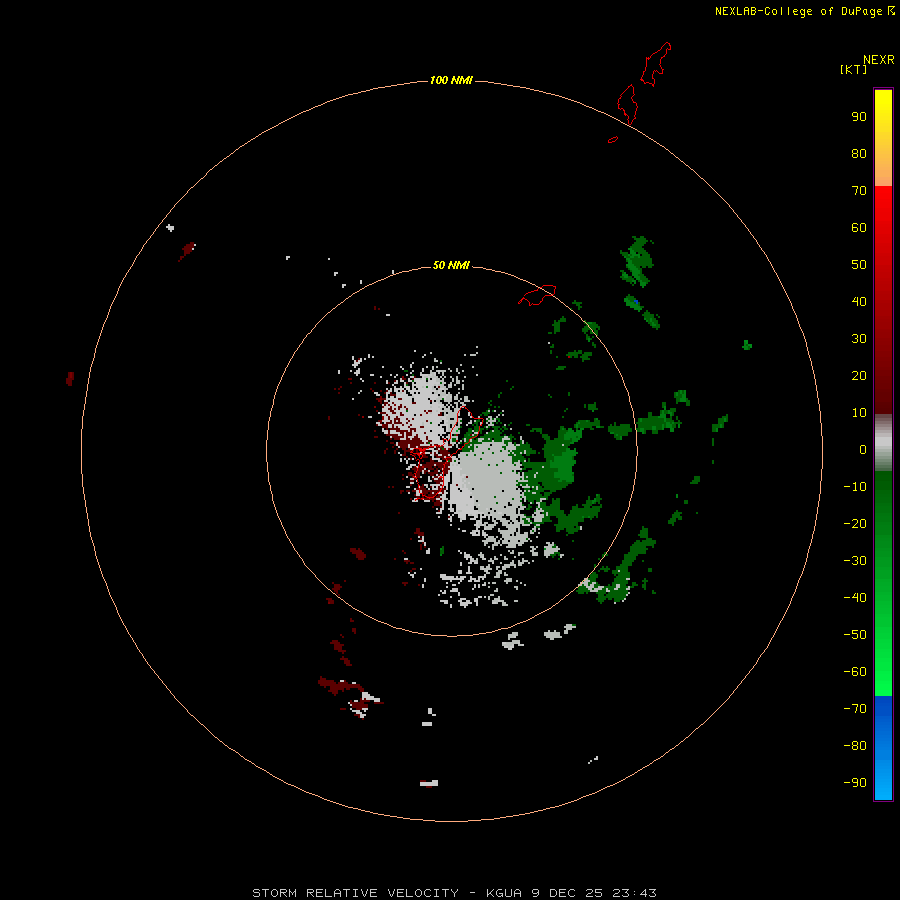Click the -70 value on velocity scale
The width and height of the screenshot is (900, 900).
tap(855, 709)
